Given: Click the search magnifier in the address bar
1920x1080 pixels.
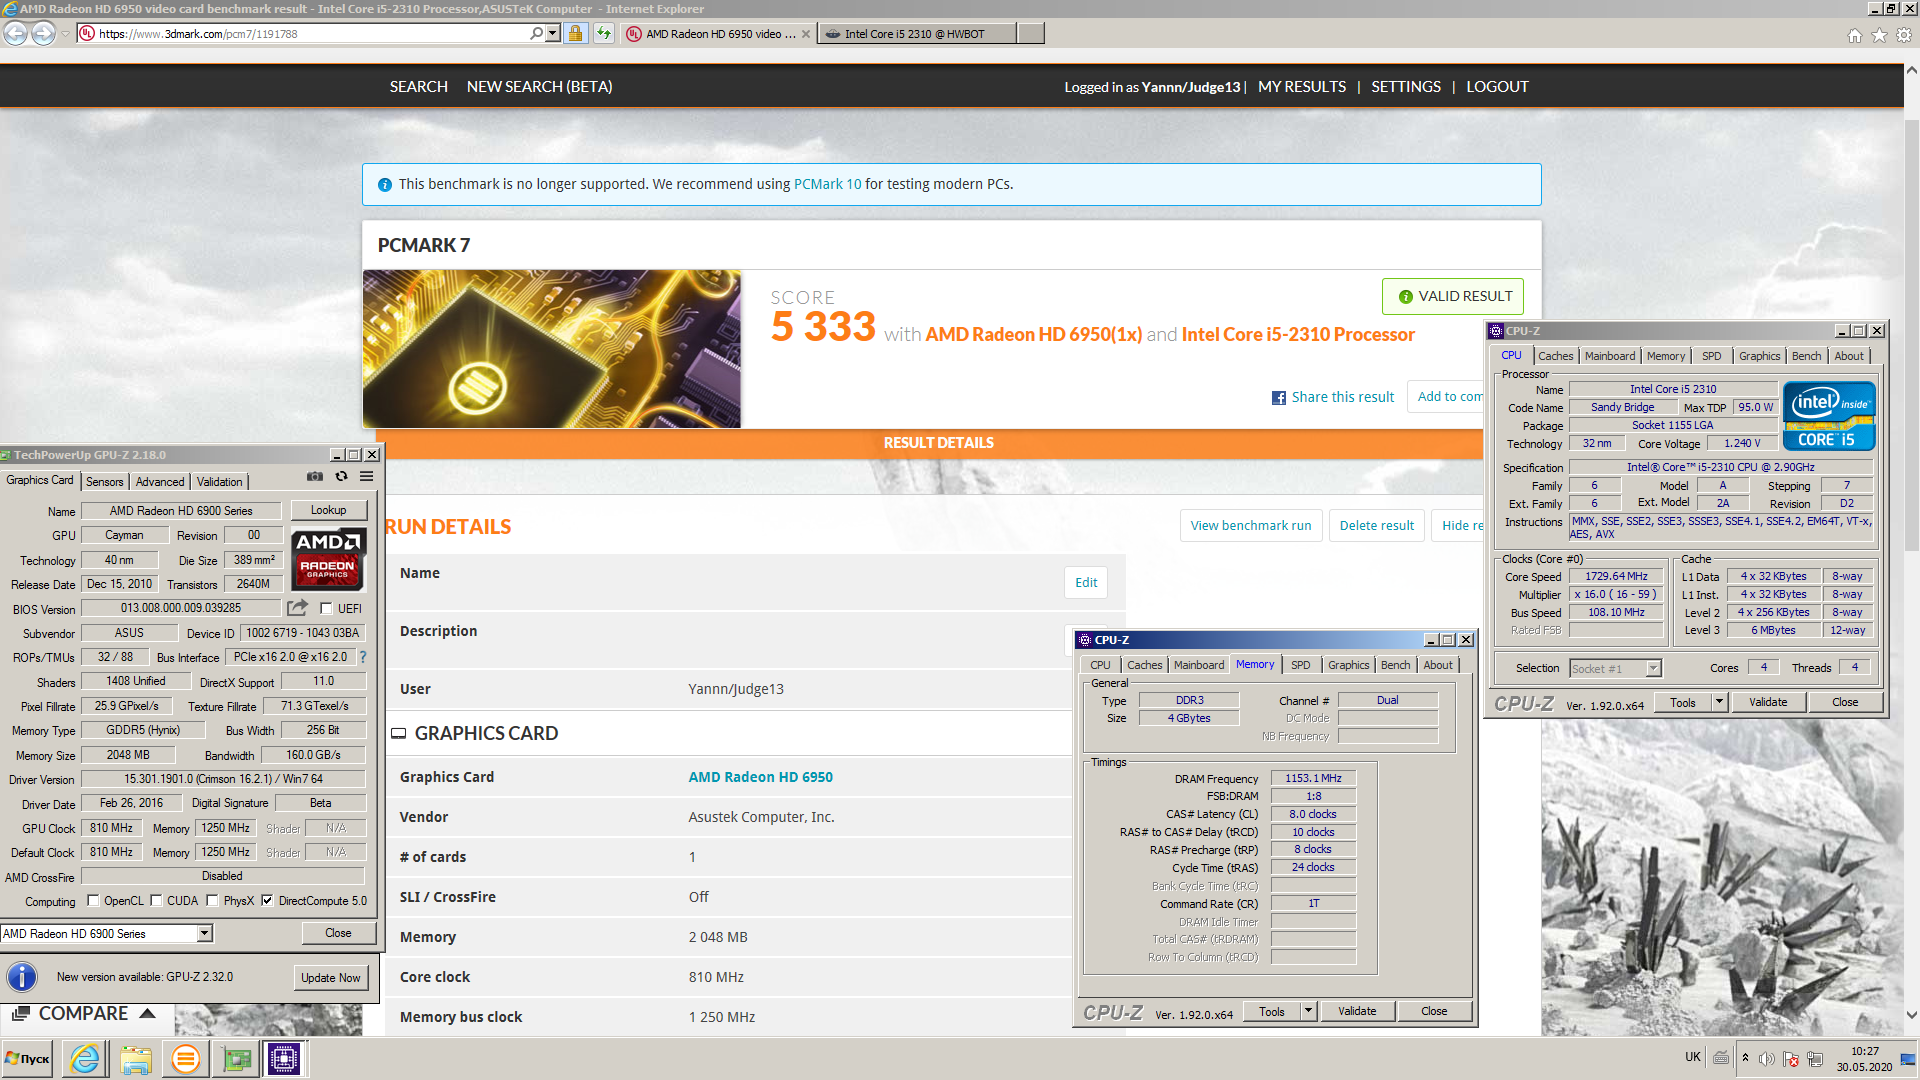Looking at the screenshot, I should point(537,33).
